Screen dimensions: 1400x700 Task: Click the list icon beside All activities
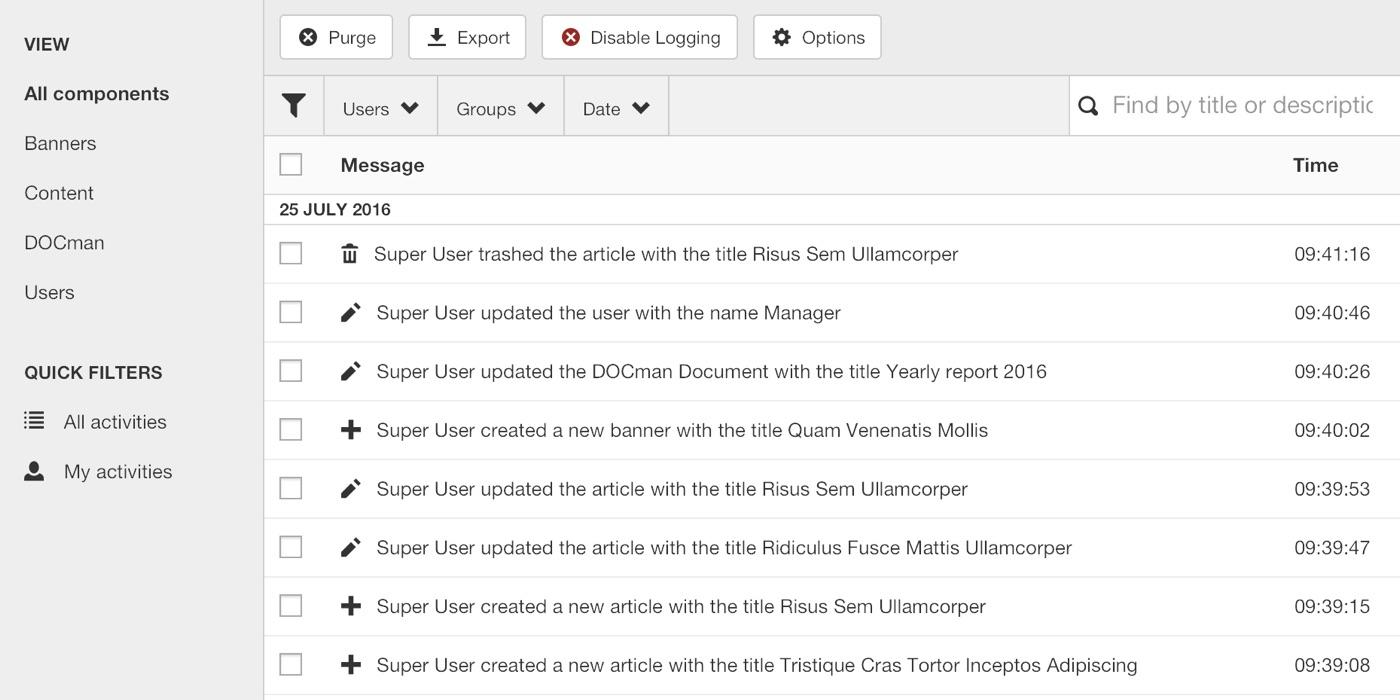pos(35,421)
